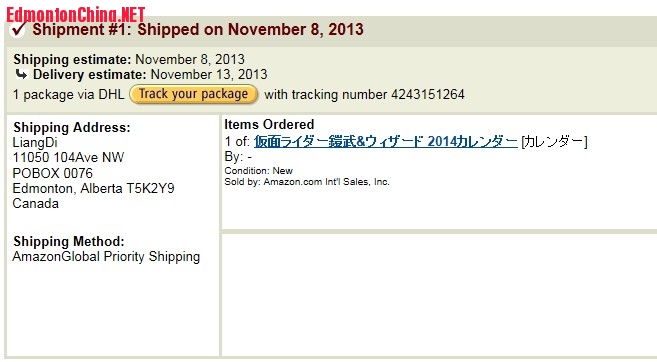Open the Kamen Rider 2014 calendar product link

385,142
